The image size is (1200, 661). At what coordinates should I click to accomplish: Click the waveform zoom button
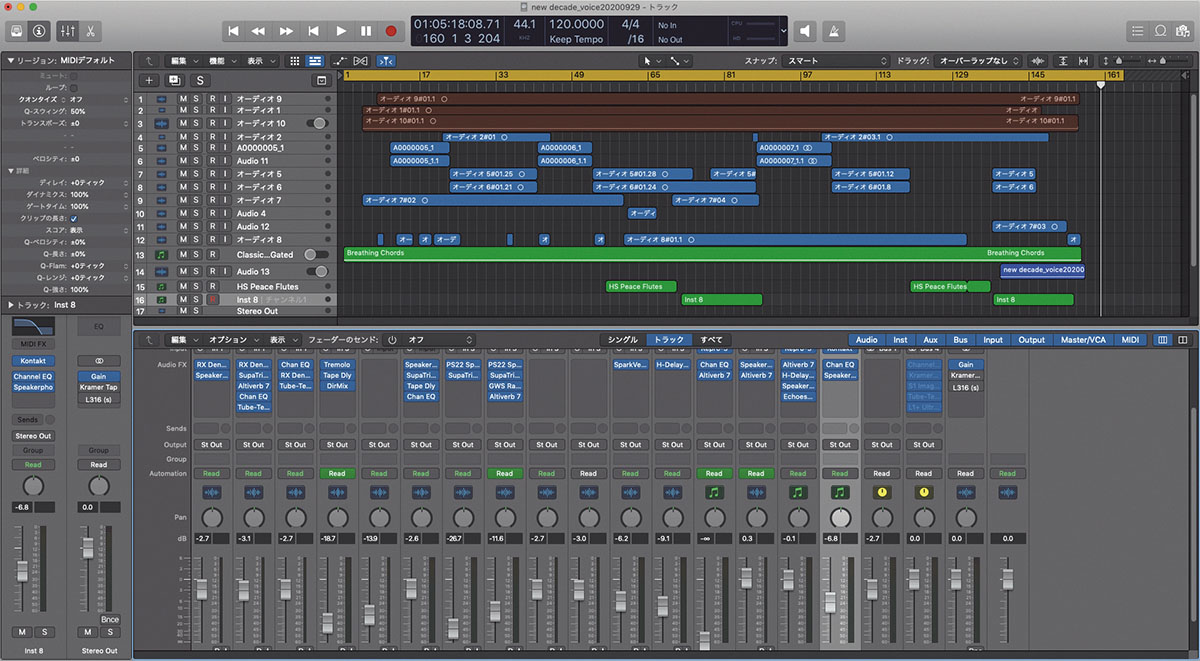click(1040, 61)
